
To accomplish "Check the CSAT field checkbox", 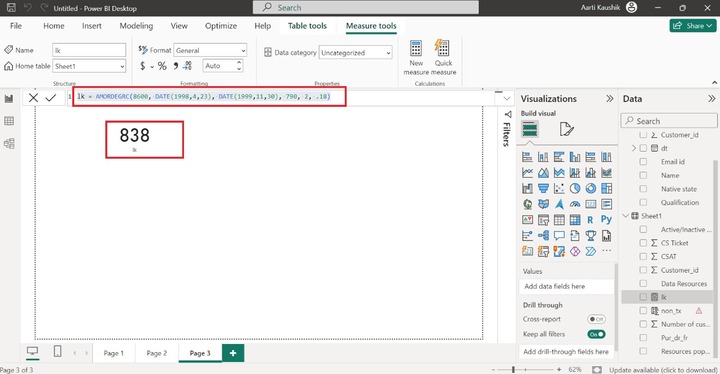I will coord(643,256).
